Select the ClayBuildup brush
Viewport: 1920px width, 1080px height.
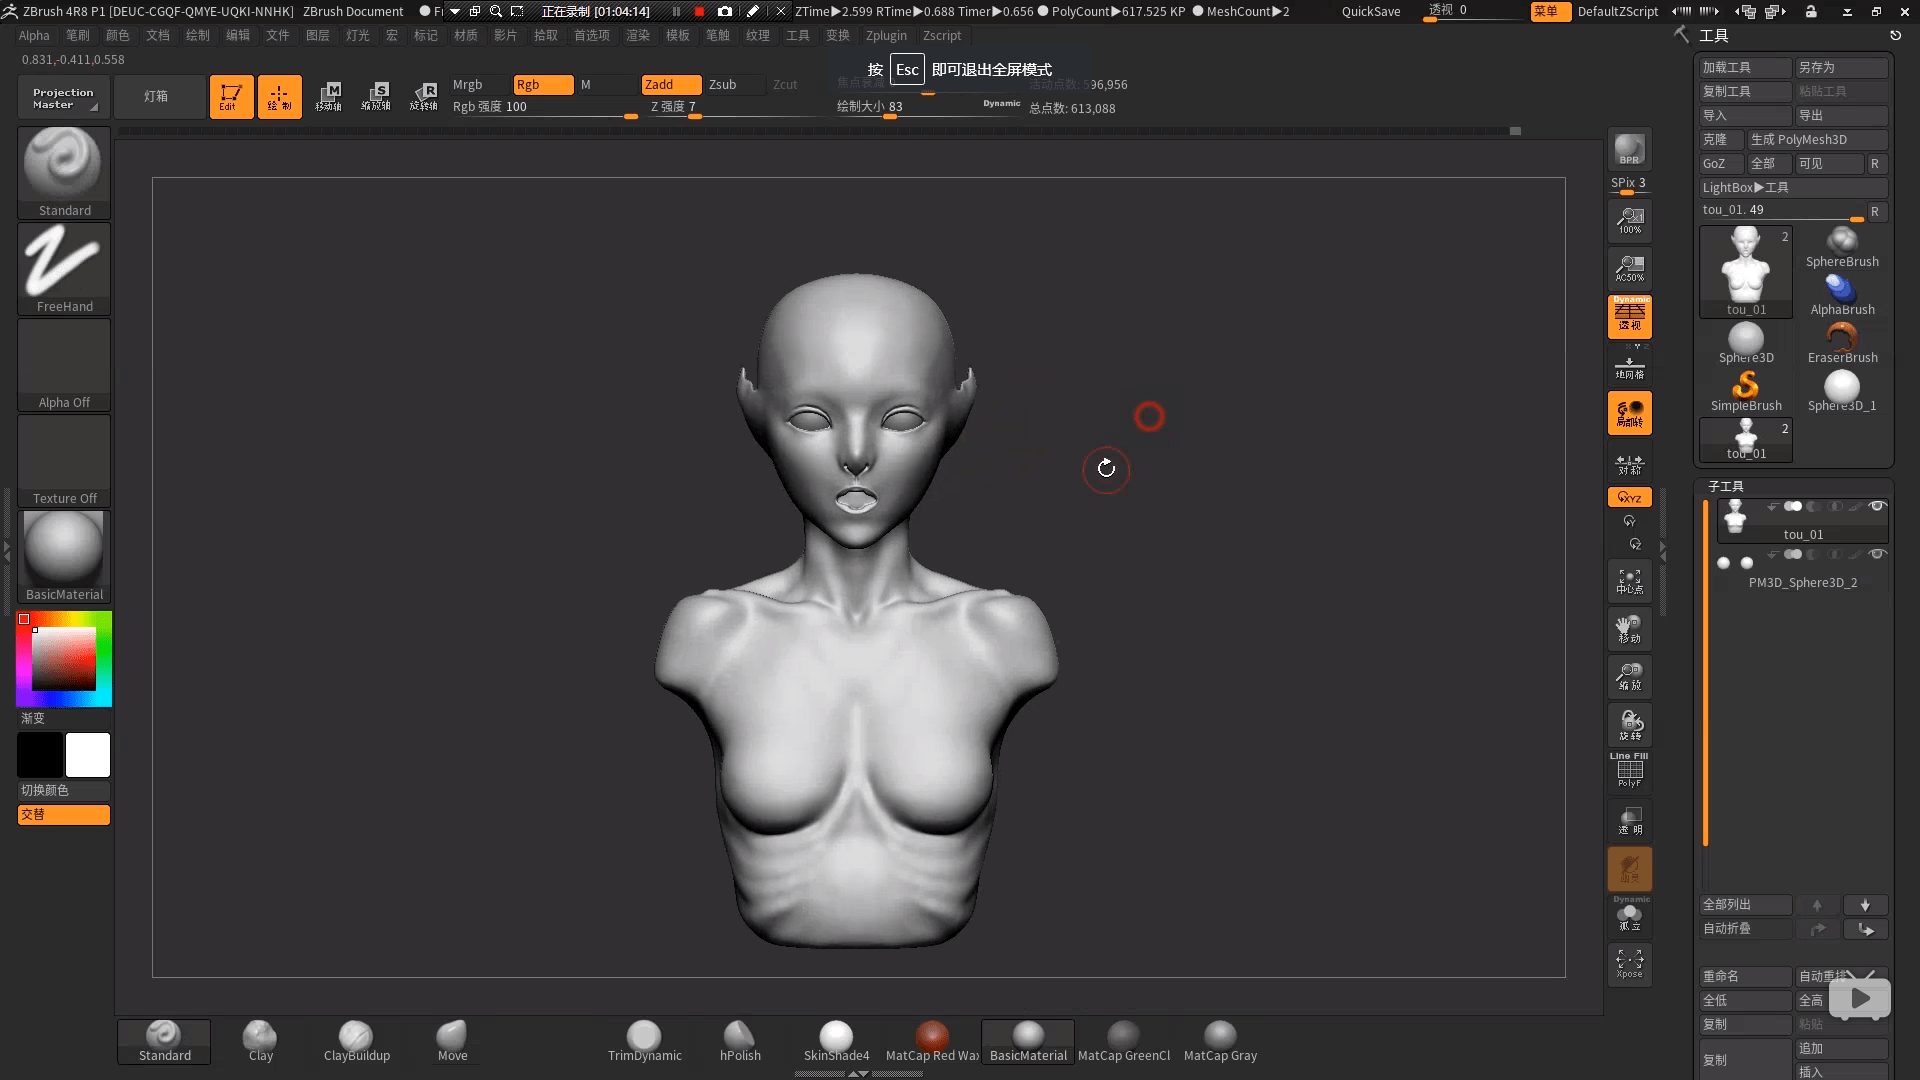point(356,1042)
